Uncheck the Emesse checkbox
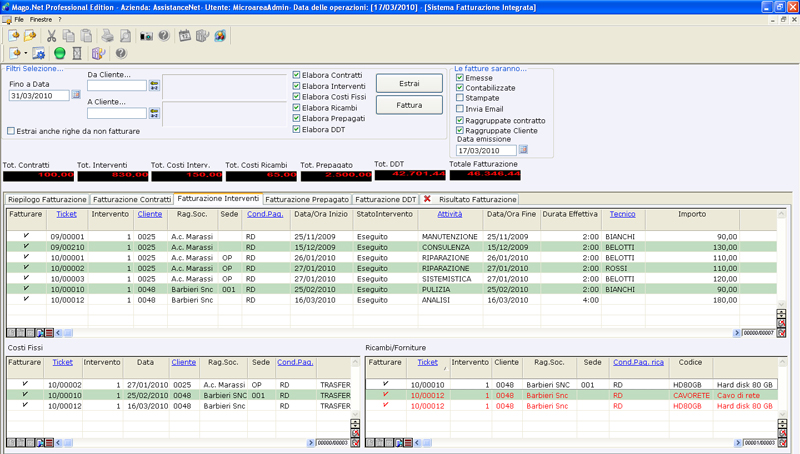This screenshot has height=454, width=800. pyautogui.click(x=460, y=78)
